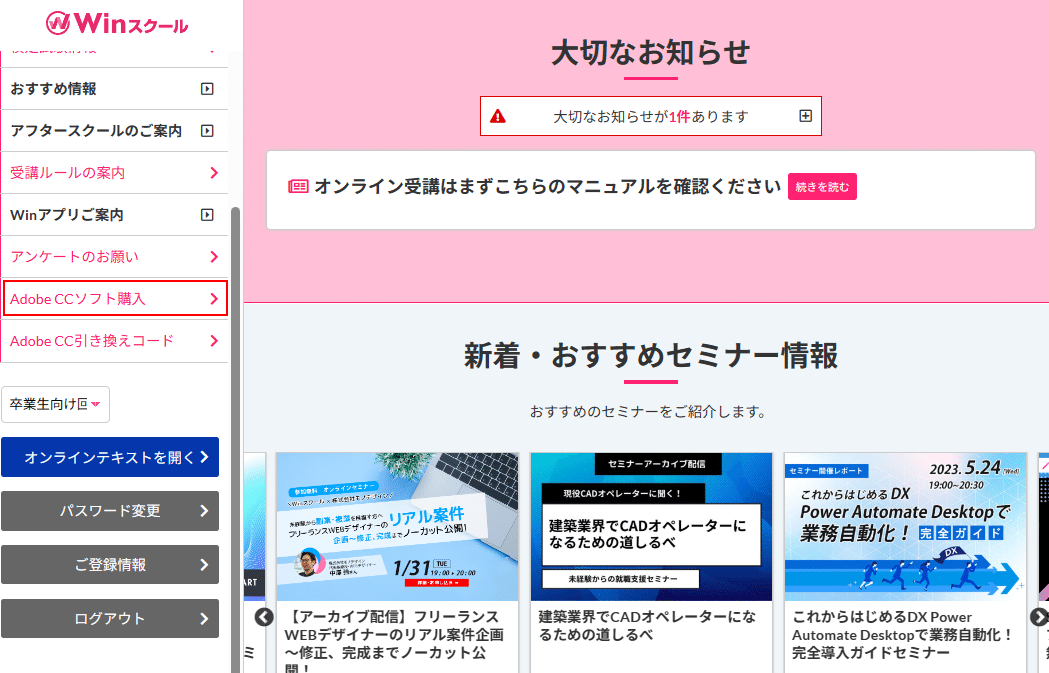Open the 卒業生向け dropdown
This screenshot has width=1049, height=673.
[97, 404]
